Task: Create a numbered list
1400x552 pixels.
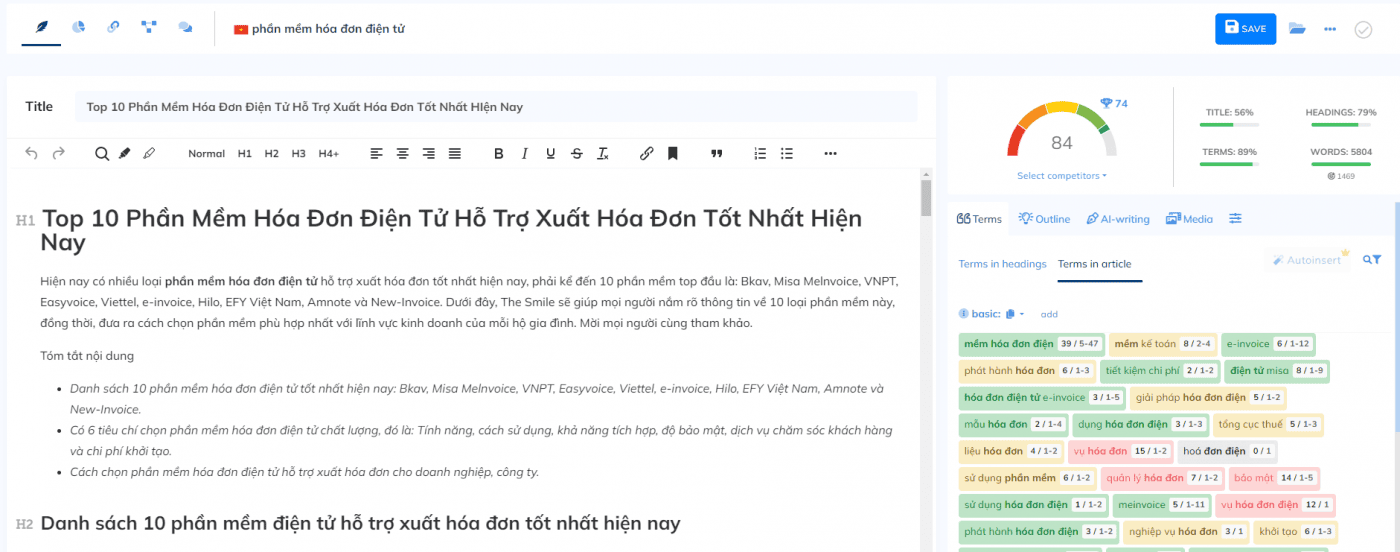Action: click(x=760, y=153)
